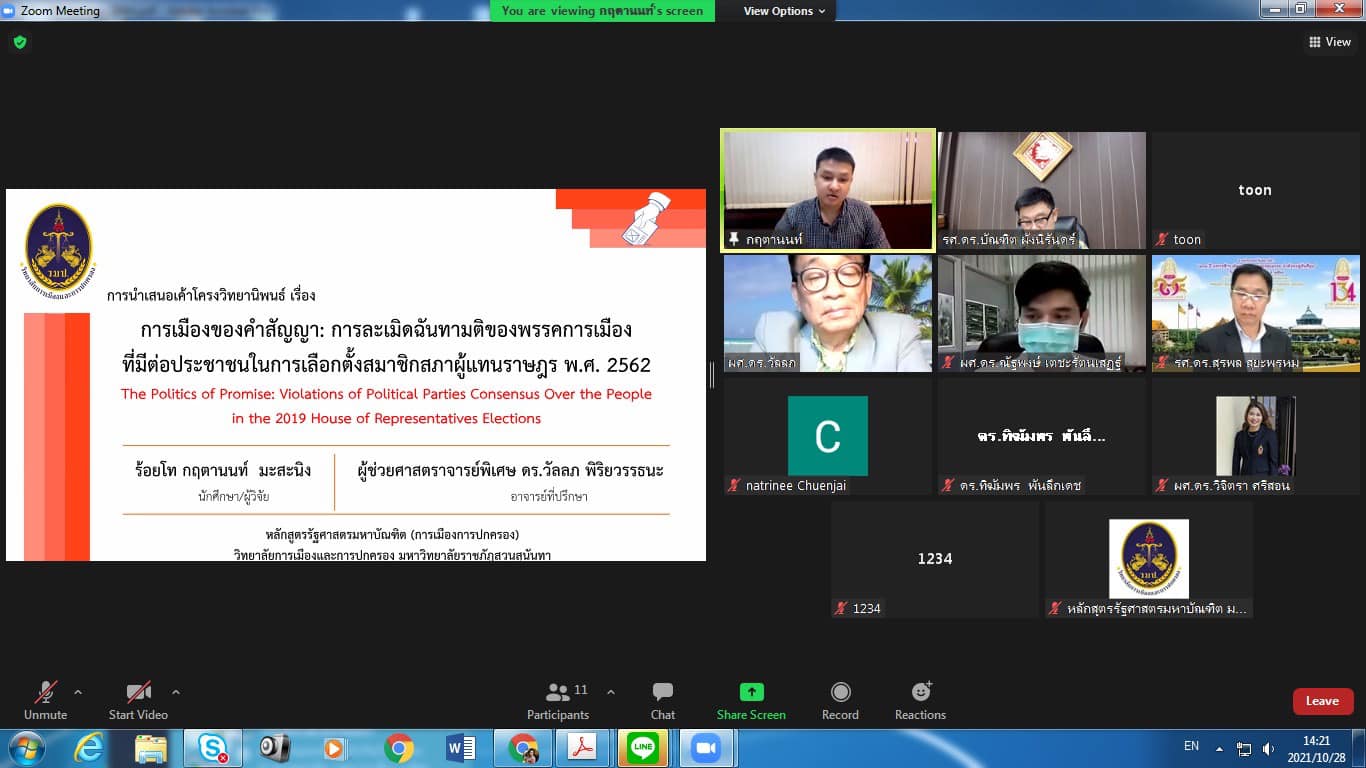
Task: Click the screen-viewing notification banner
Action: [x=602, y=11]
